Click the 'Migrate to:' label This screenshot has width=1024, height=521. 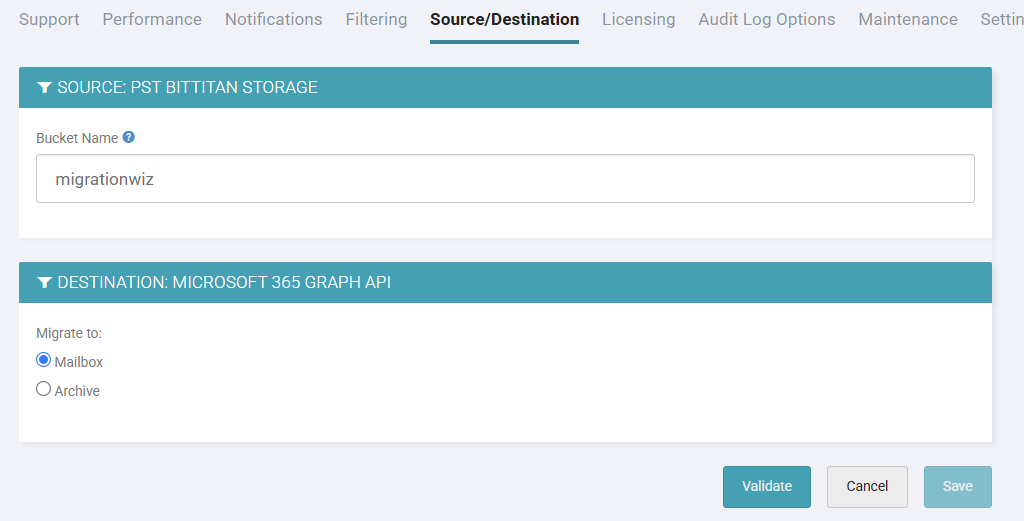click(x=69, y=334)
